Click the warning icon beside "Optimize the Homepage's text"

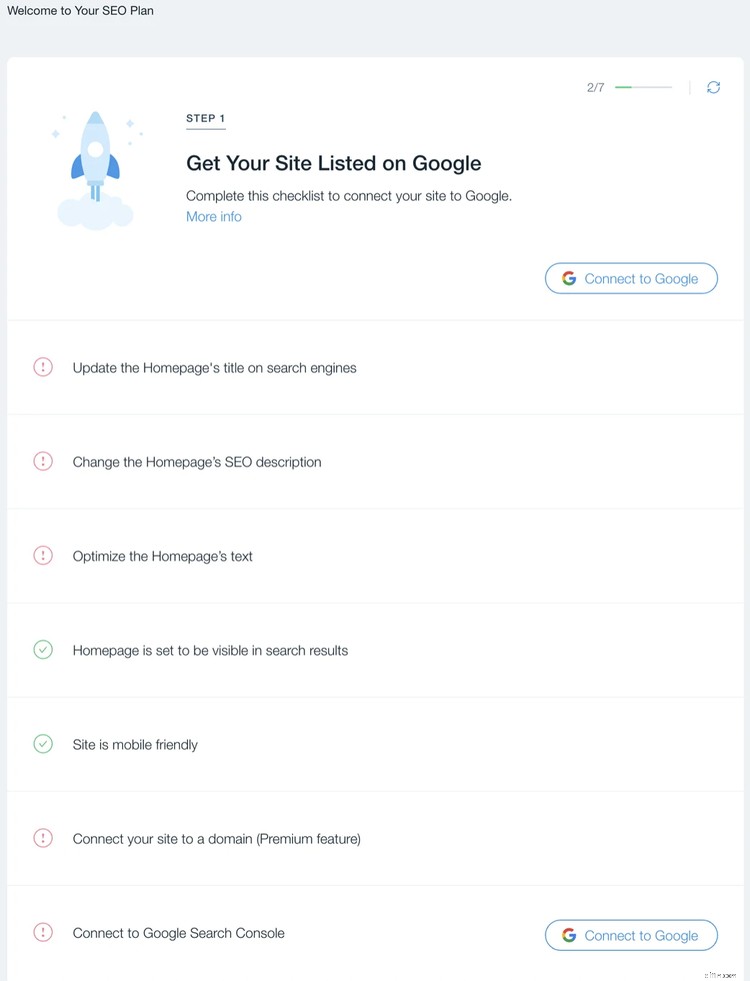(x=43, y=555)
